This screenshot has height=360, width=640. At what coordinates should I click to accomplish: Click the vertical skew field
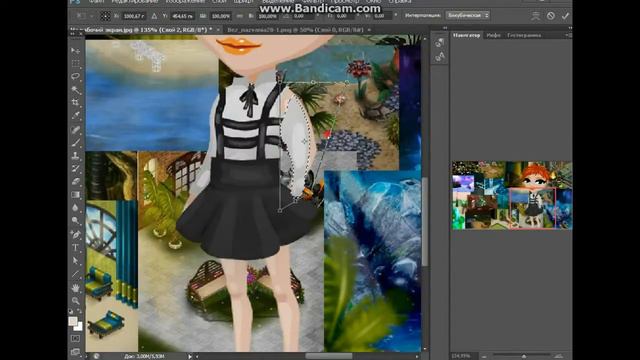(383, 16)
